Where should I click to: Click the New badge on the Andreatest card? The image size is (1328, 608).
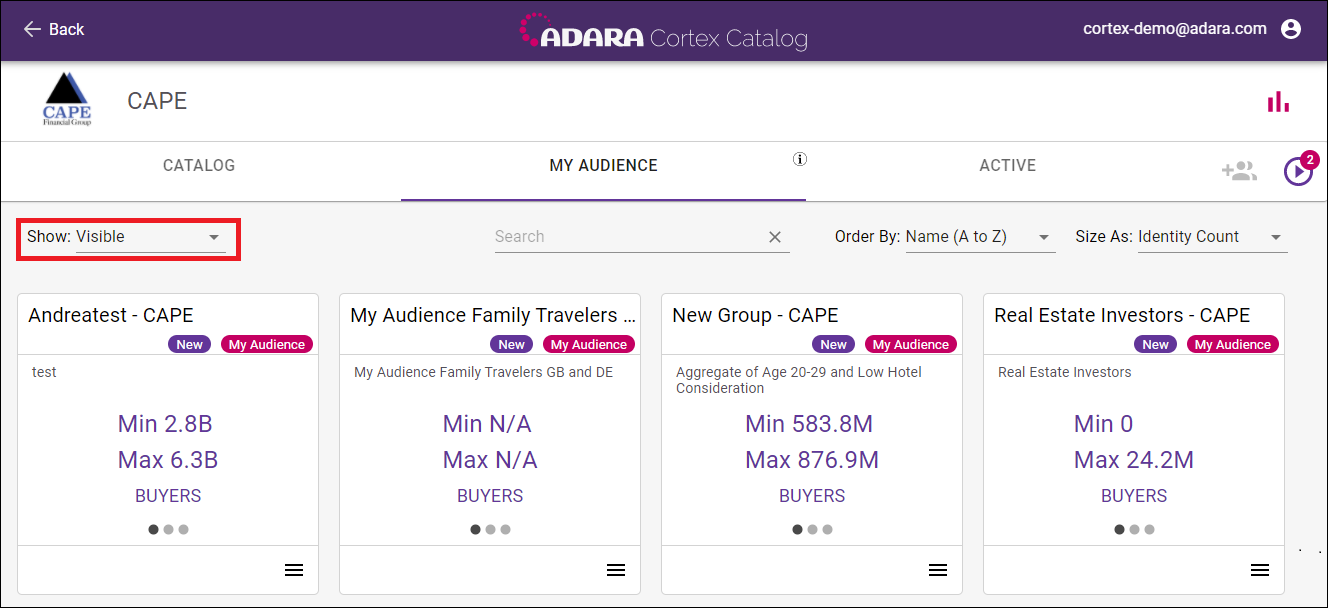[190, 344]
